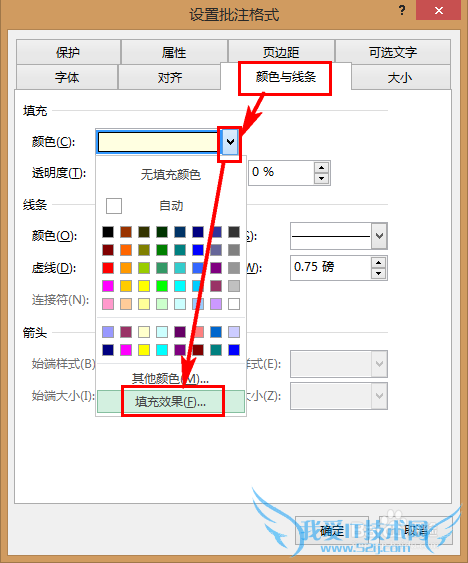Pick the gold swatch left of yellow
468x563 pixels.
126,286
